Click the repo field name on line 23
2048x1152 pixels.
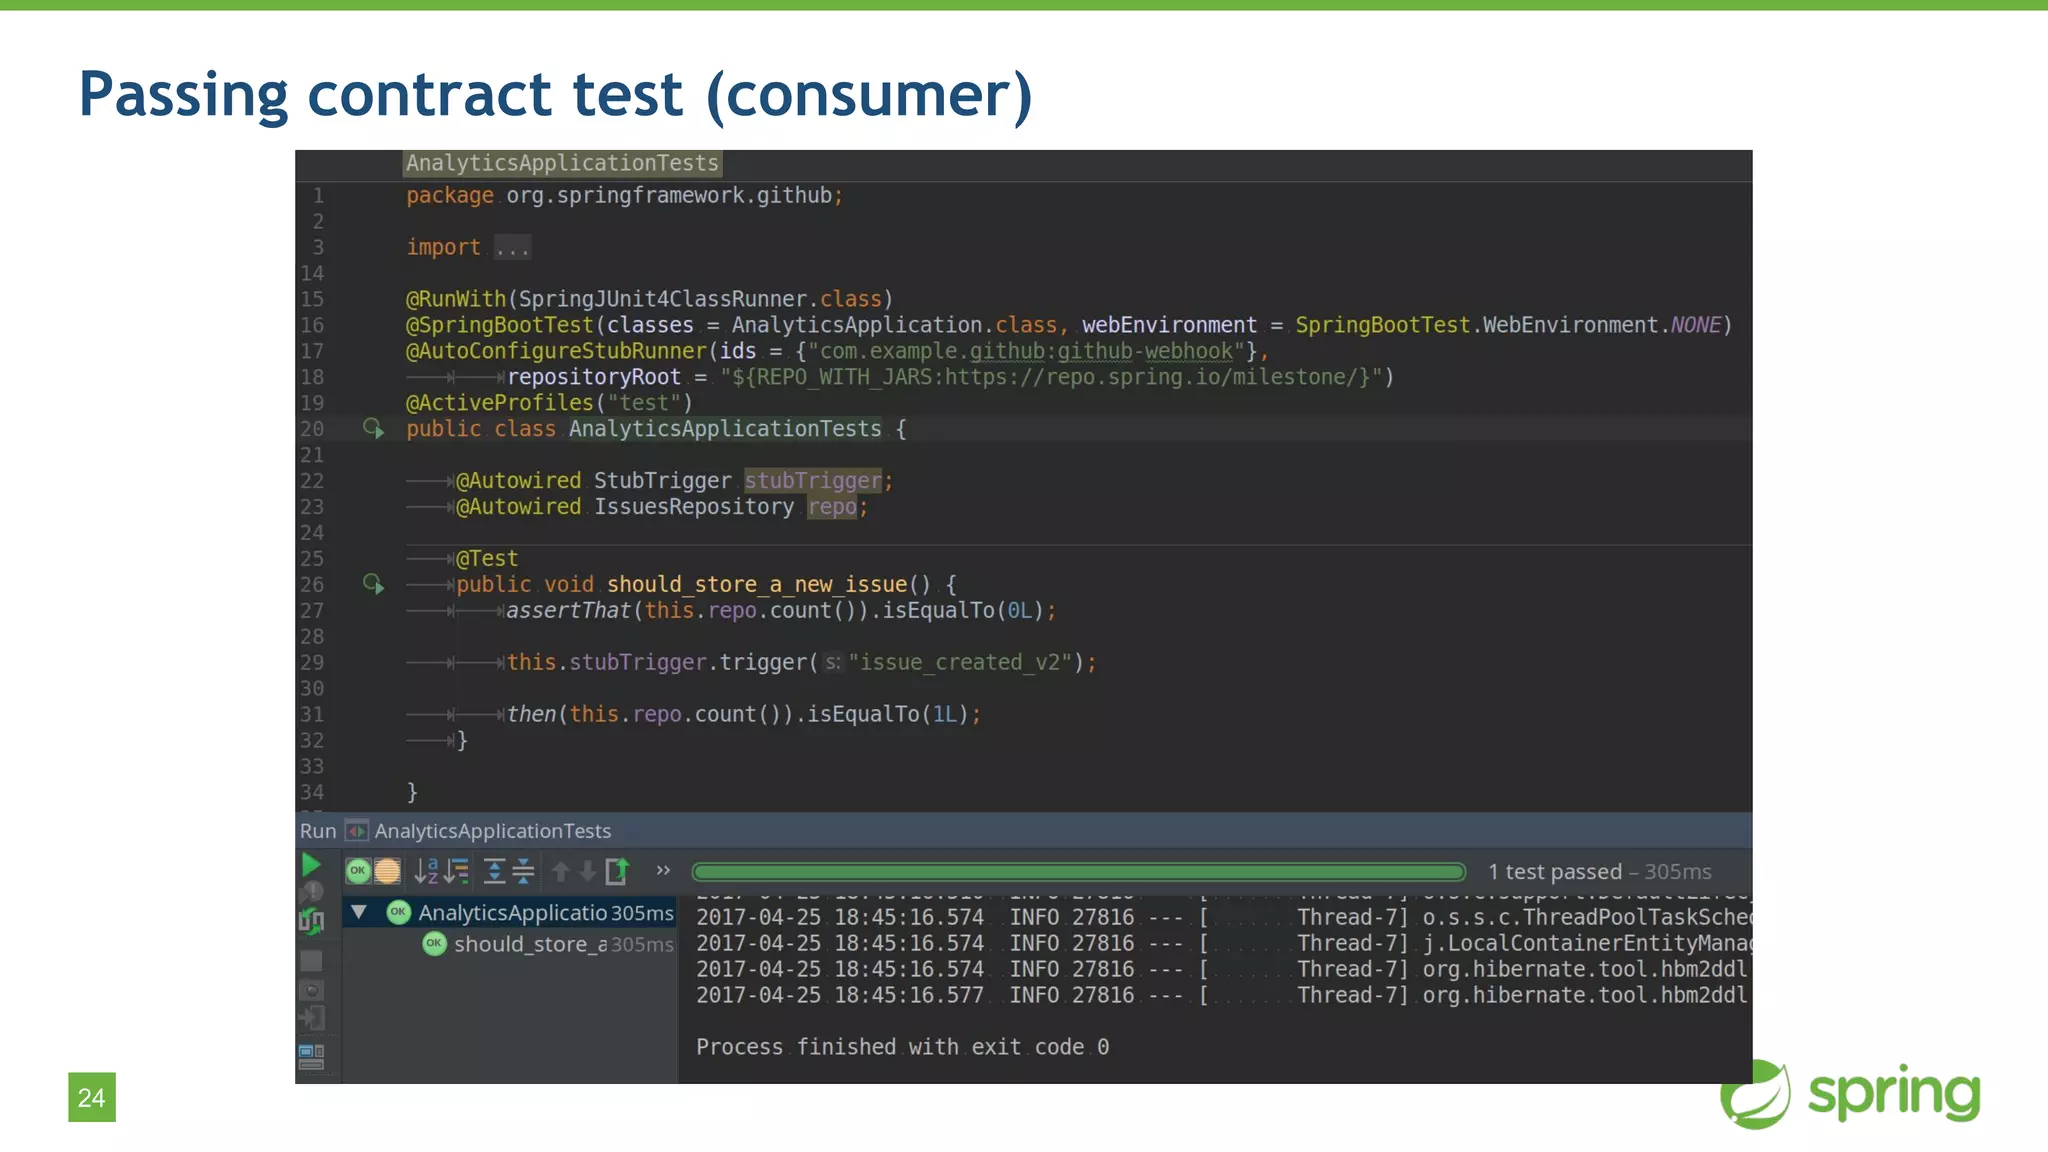click(x=832, y=507)
